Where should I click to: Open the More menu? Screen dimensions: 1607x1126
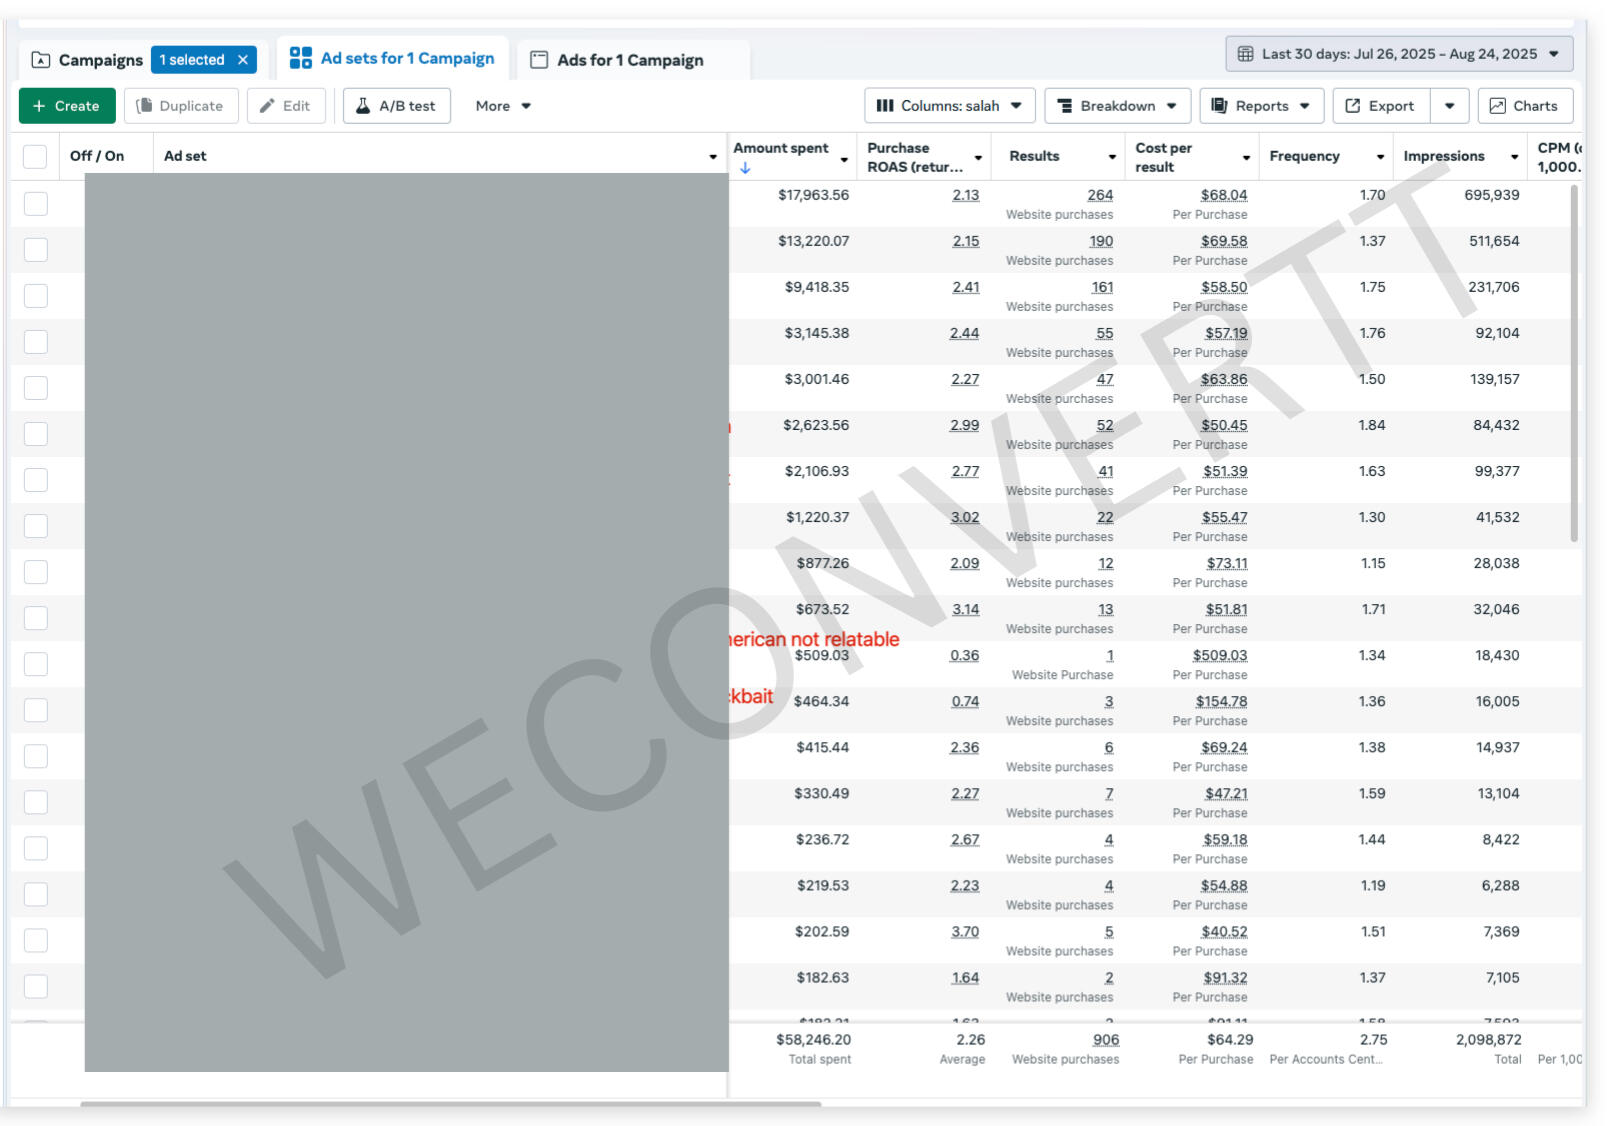[x=502, y=106]
